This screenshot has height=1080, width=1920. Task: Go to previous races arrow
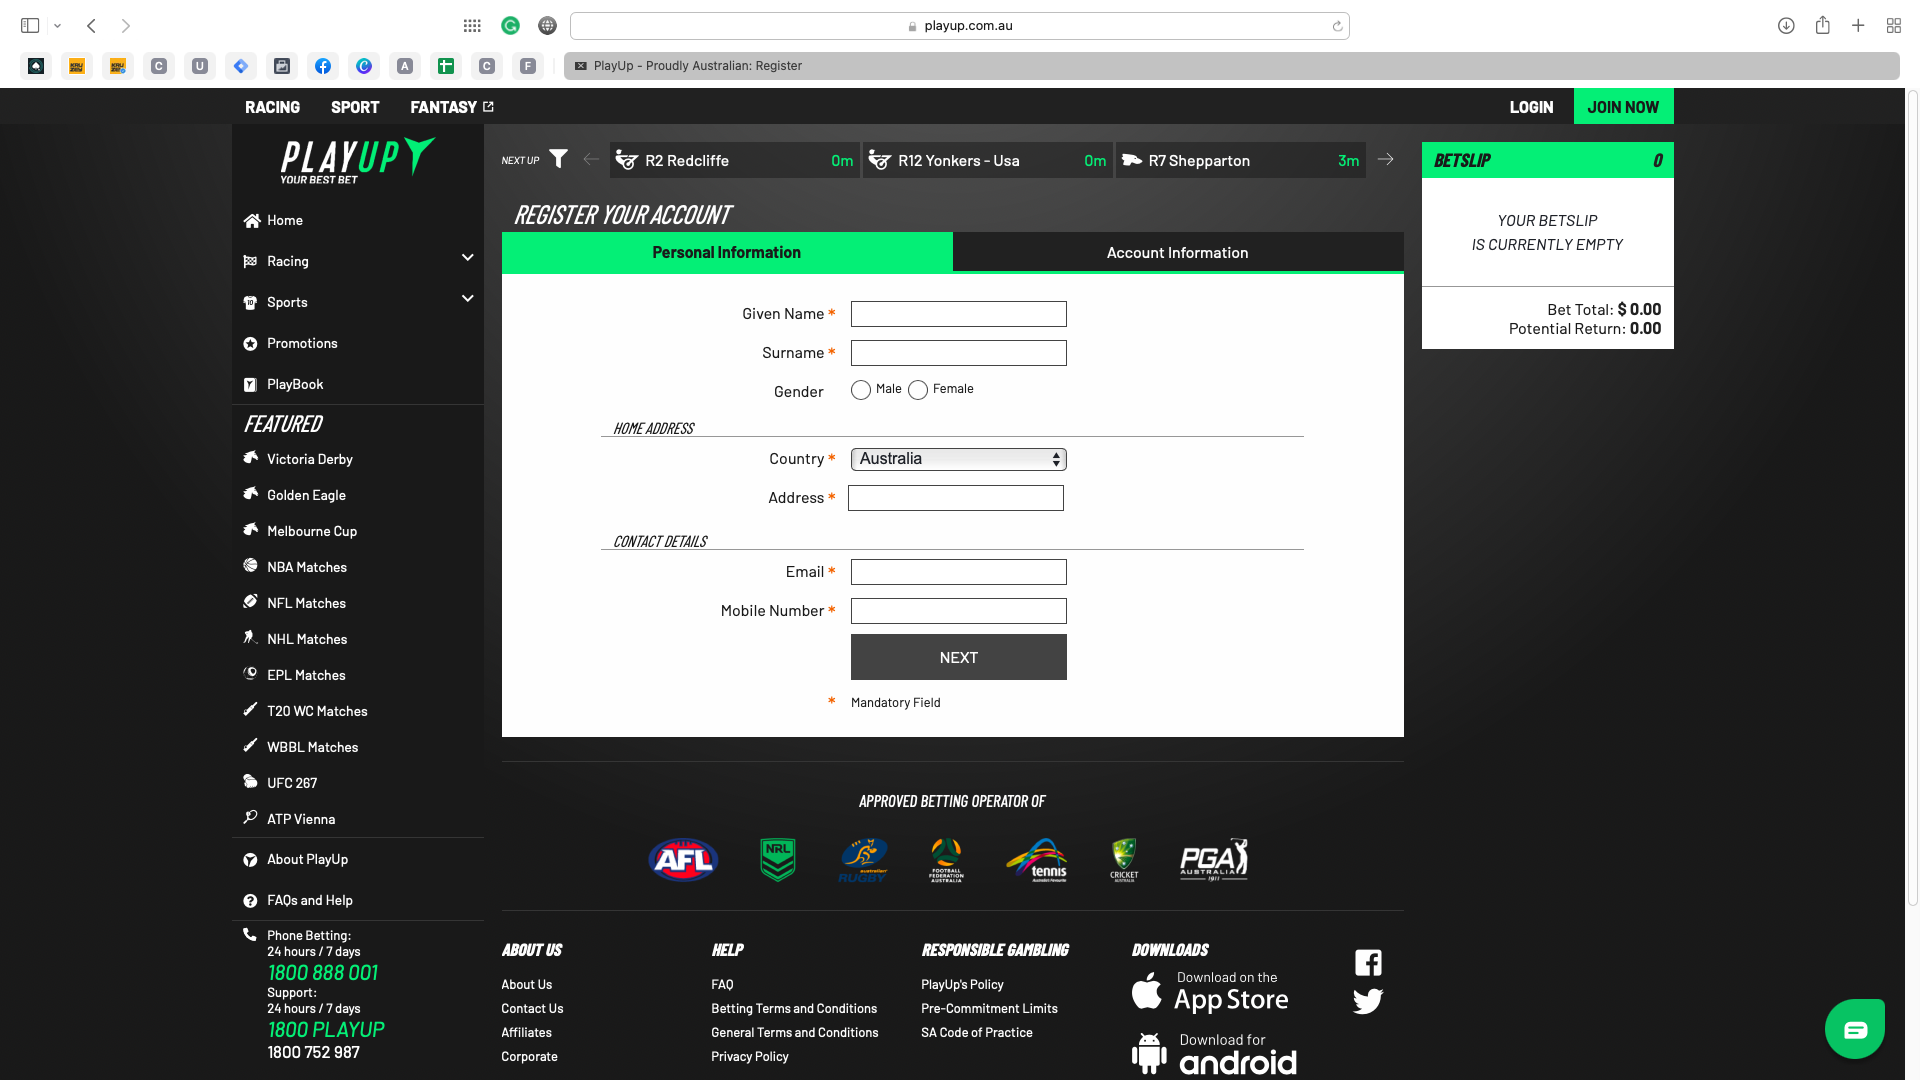pos(591,159)
